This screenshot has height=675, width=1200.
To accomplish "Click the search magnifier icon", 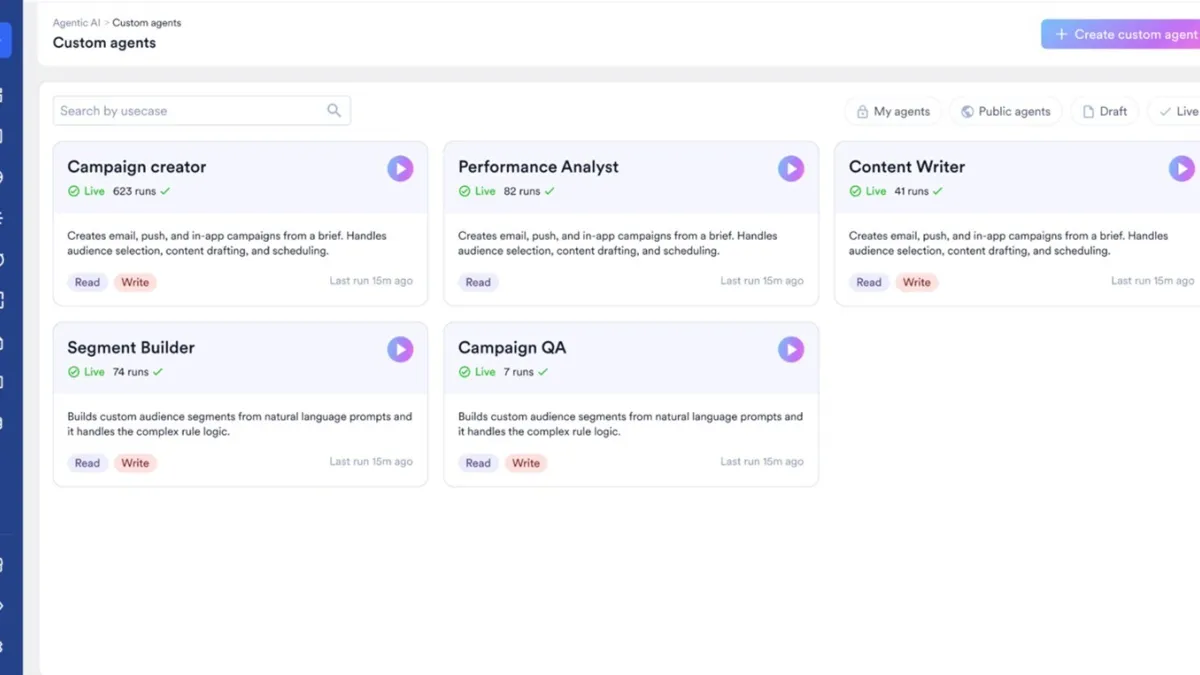I will (334, 111).
